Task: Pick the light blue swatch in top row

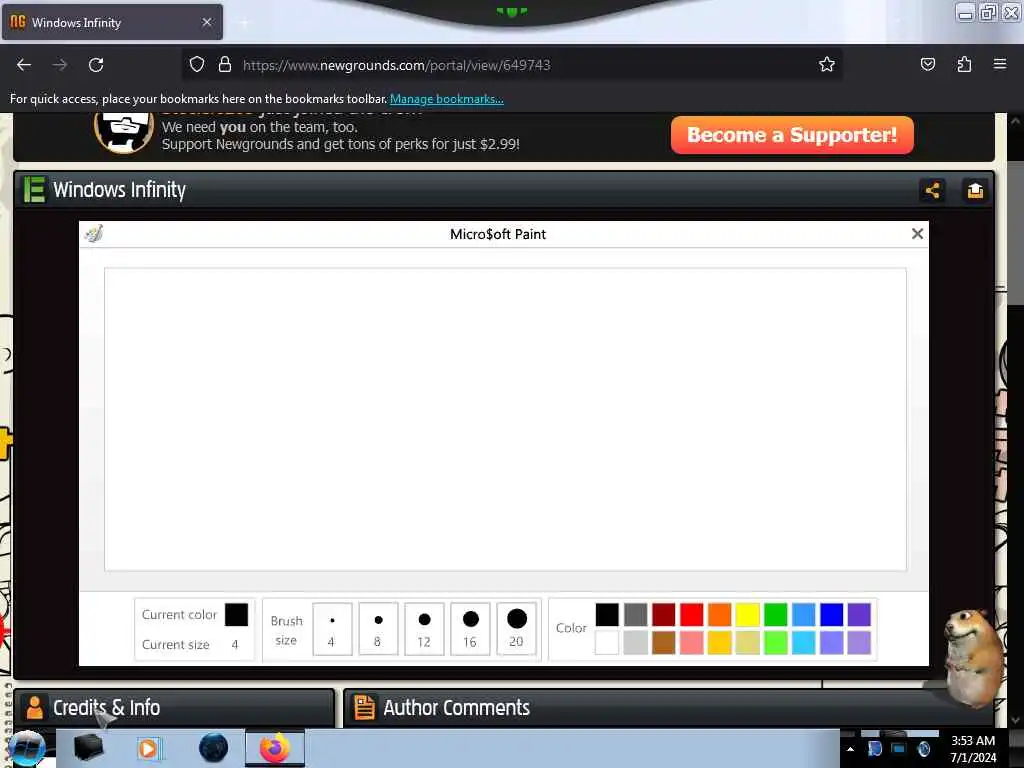Action: pos(804,615)
